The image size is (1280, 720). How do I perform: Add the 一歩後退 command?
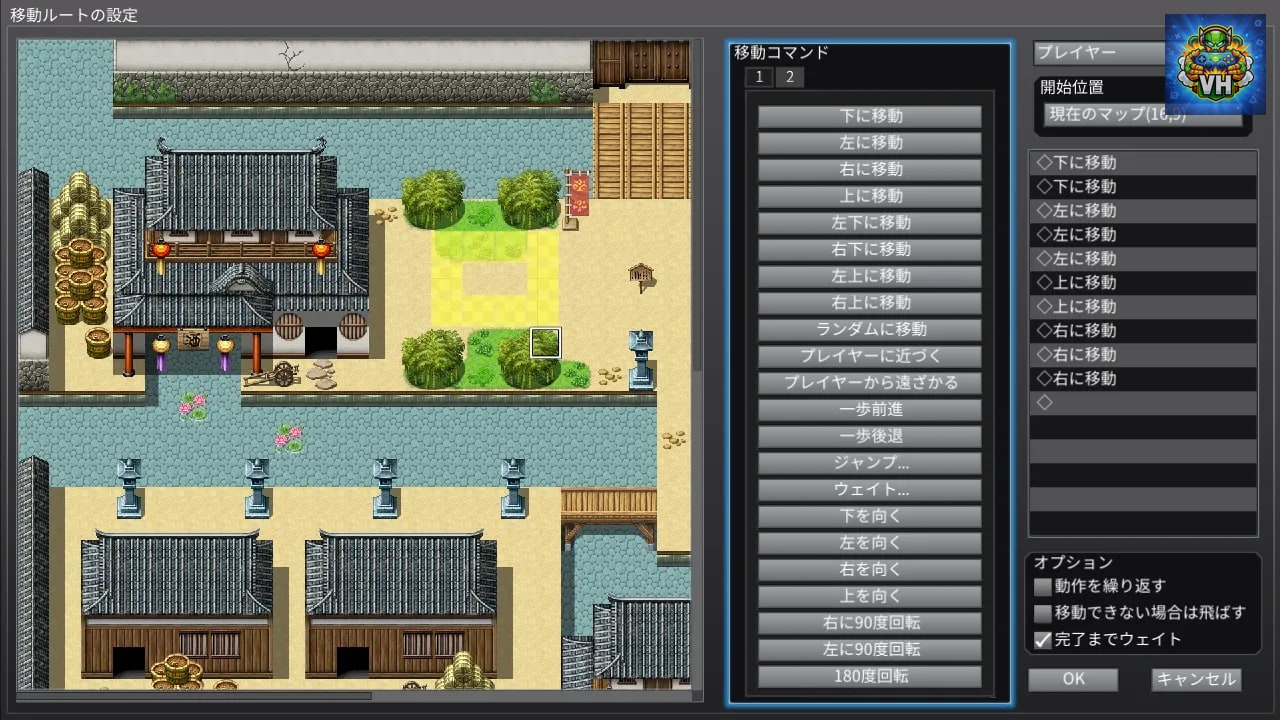point(869,436)
